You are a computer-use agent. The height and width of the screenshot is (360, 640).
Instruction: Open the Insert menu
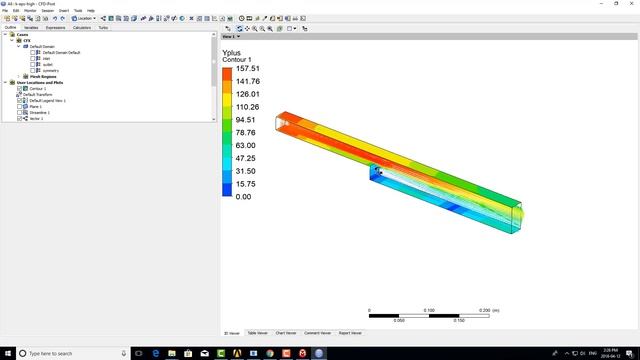tap(64, 11)
